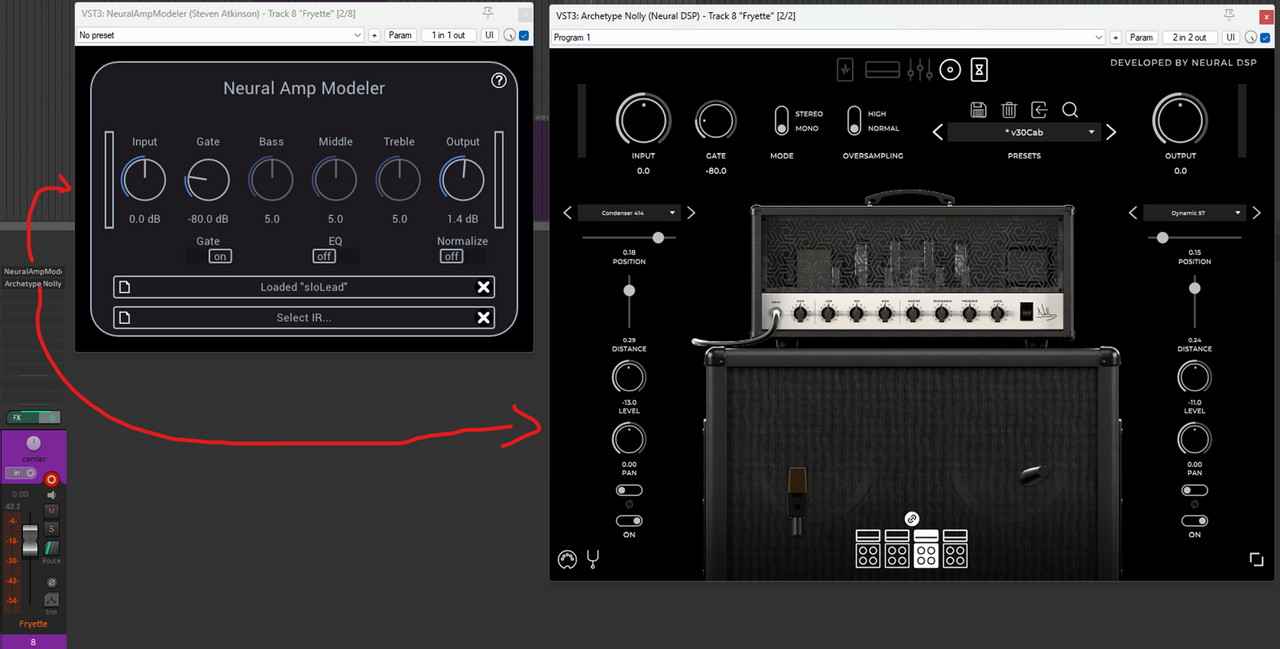This screenshot has width=1280, height=649.
Task: Select cab section circle icon in Nolly
Action: (950, 70)
